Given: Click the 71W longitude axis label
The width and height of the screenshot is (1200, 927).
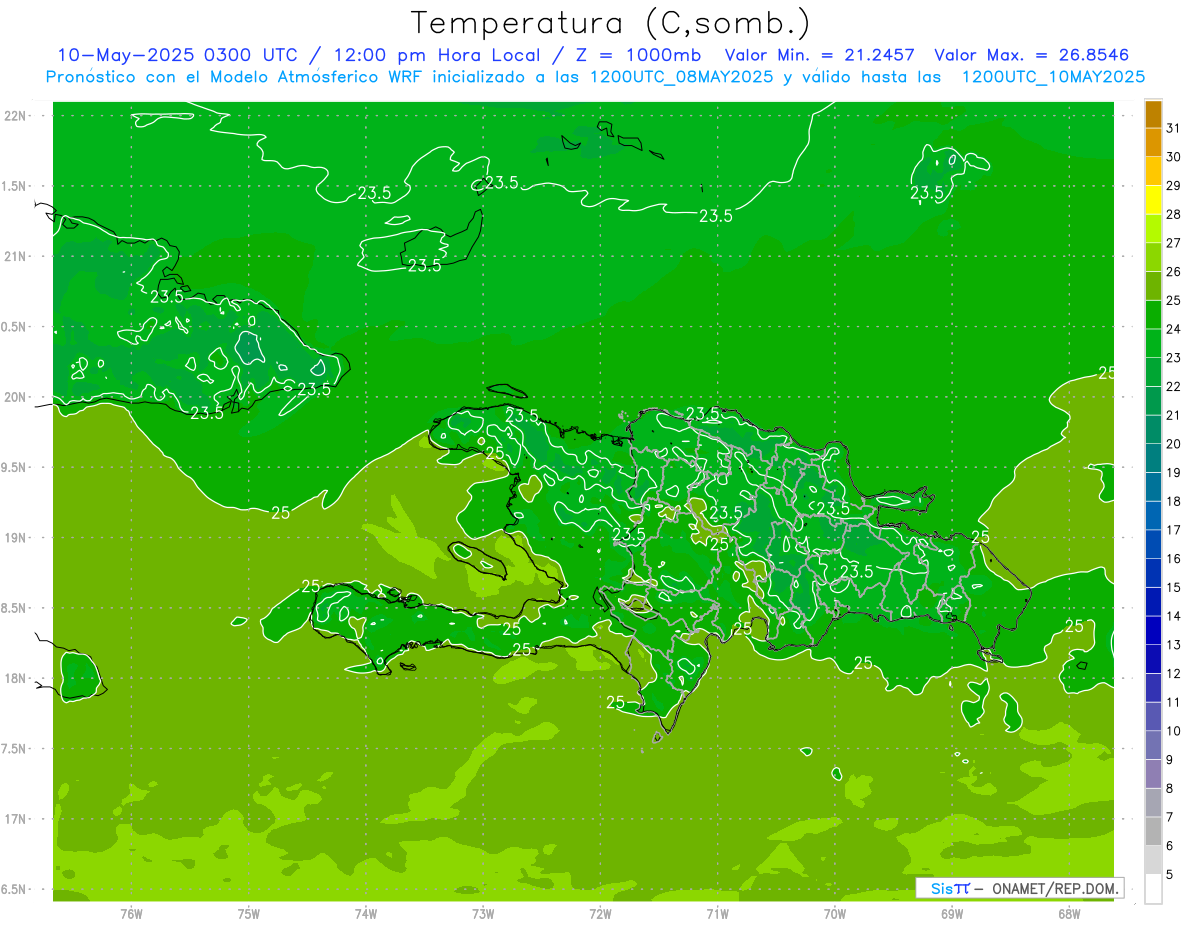Looking at the screenshot, I should tap(717, 913).
